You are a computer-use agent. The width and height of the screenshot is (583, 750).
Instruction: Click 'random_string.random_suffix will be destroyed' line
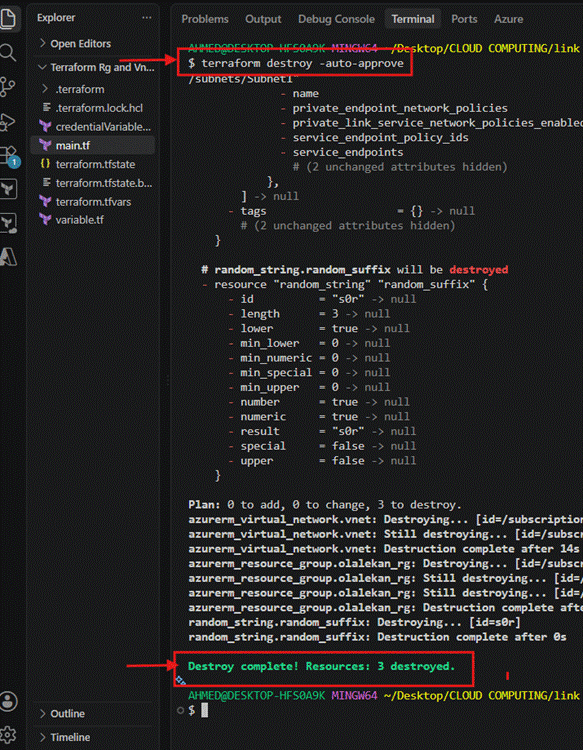(354, 270)
